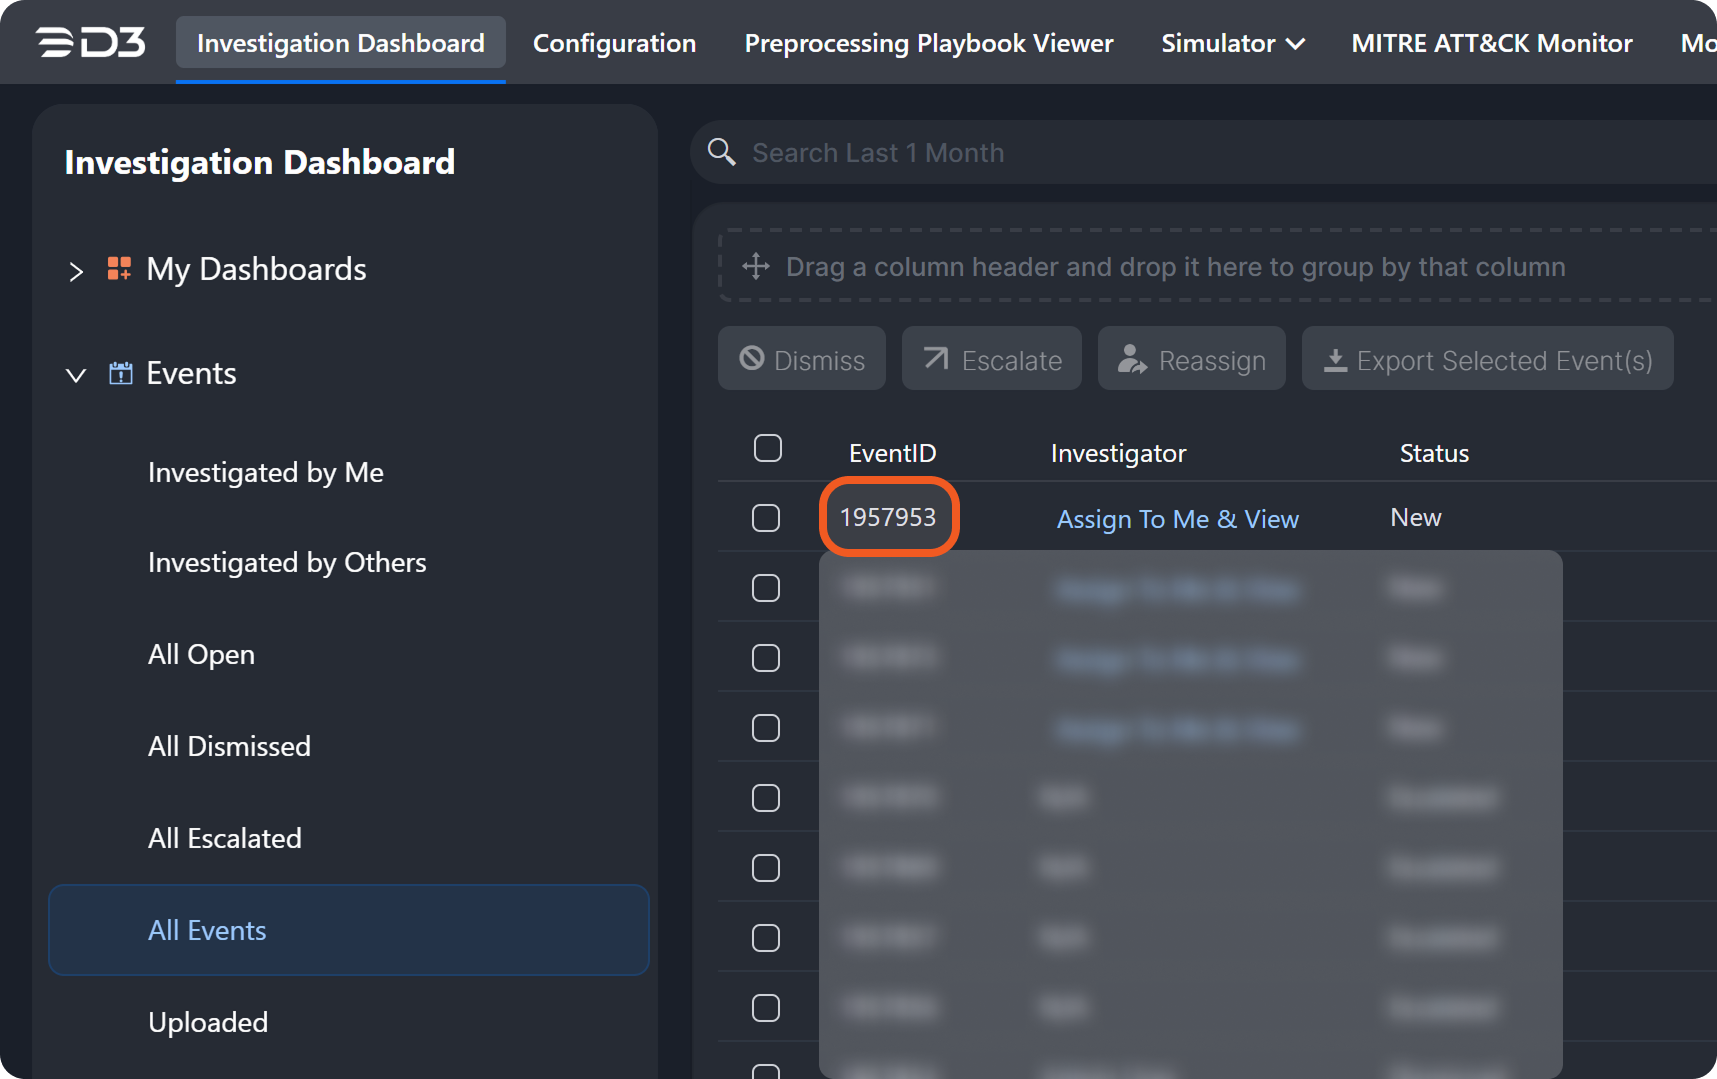Click the search magnifier icon

point(721,152)
